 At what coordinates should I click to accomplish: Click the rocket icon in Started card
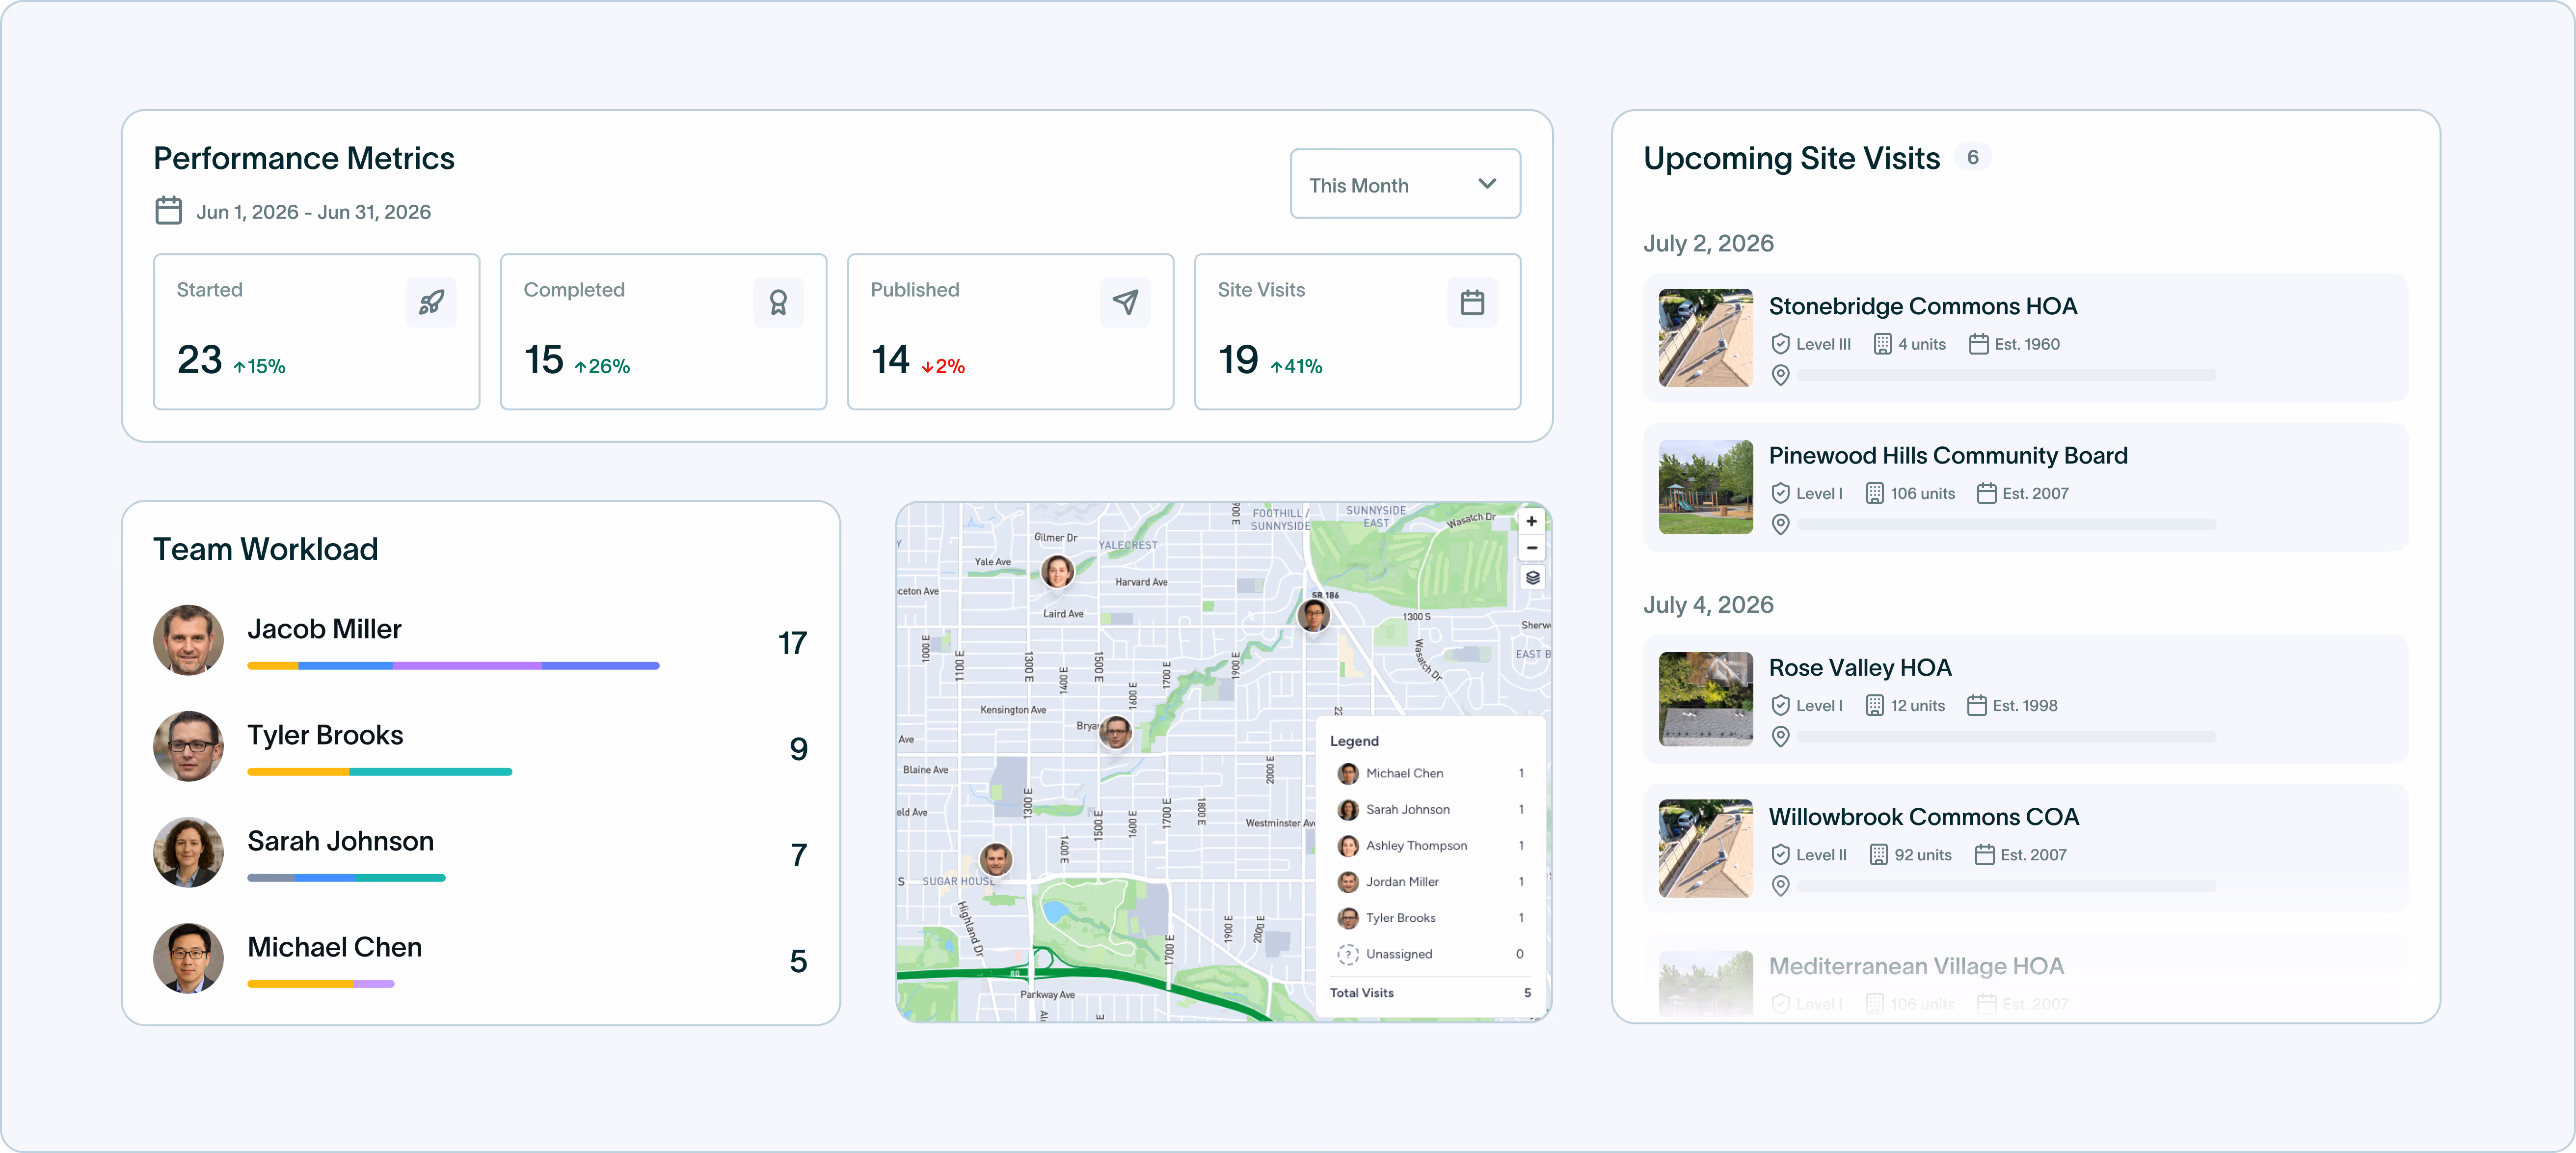[x=431, y=302]
